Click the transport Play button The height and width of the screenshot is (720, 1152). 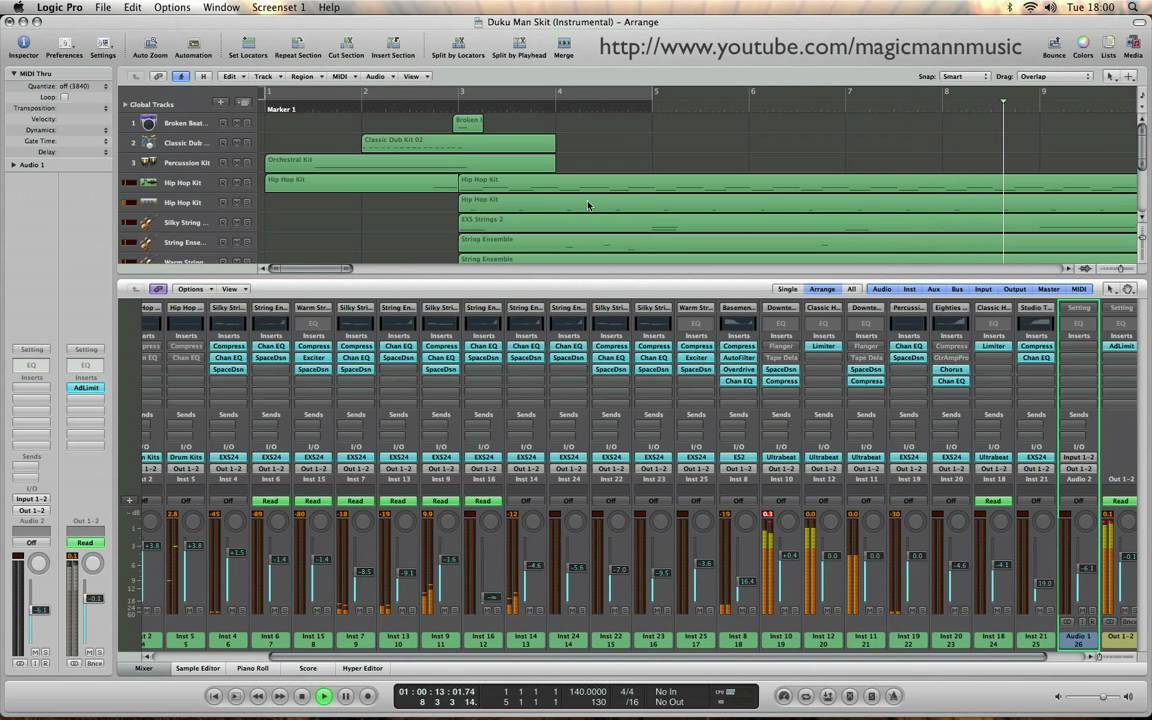click(323, 696)
